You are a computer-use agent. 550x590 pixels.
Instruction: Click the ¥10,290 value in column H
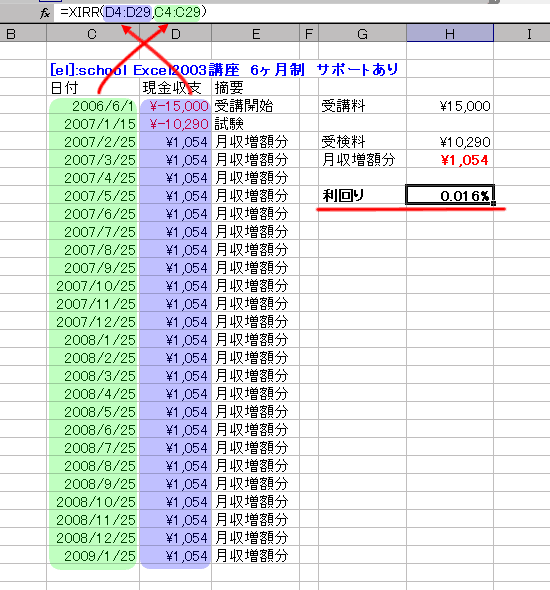tap(450, 142)
